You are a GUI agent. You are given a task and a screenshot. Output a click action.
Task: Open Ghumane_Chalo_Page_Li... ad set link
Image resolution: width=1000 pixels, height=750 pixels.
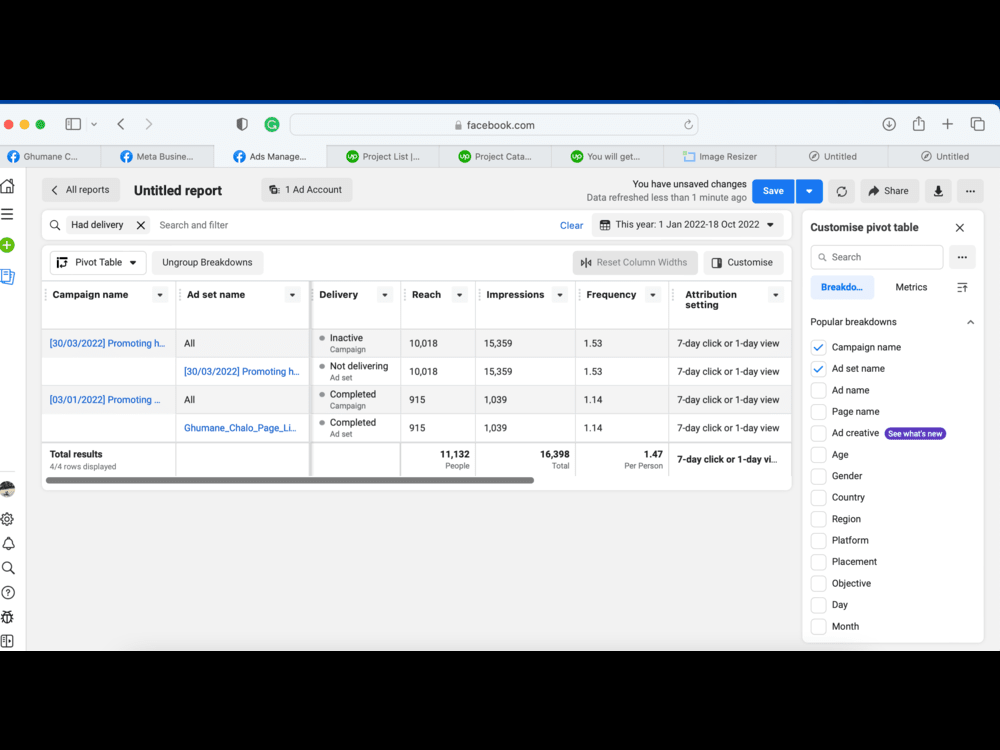tap(240, 428)
